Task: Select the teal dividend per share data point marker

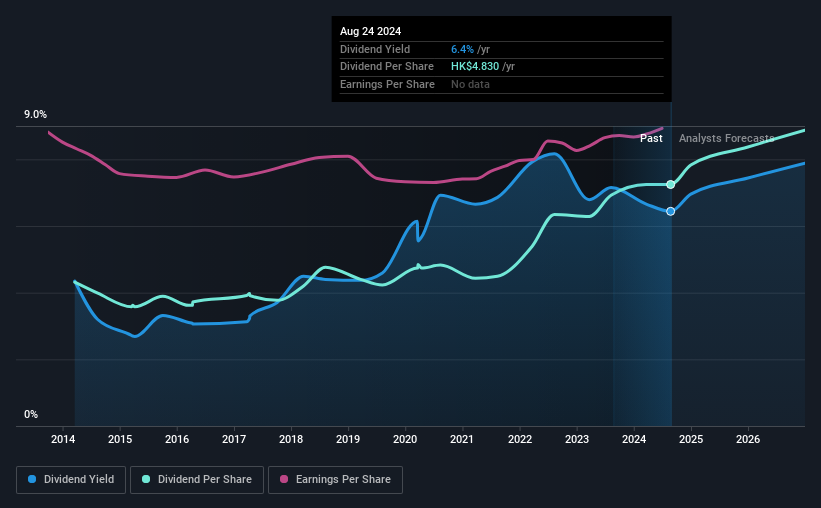Action: (x=670, y=184)
